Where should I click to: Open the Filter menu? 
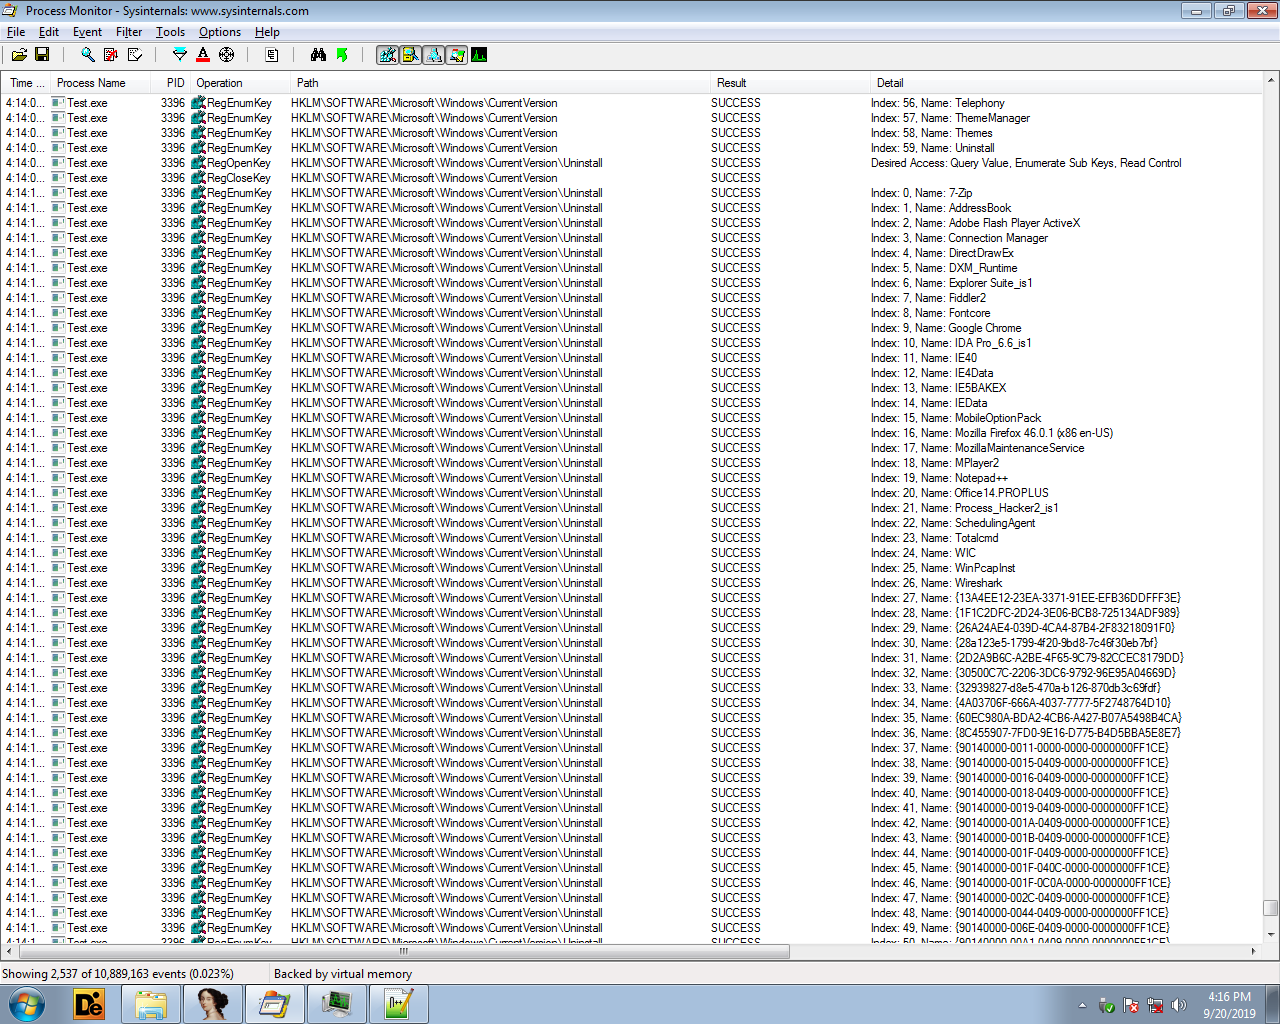point(129,32)
